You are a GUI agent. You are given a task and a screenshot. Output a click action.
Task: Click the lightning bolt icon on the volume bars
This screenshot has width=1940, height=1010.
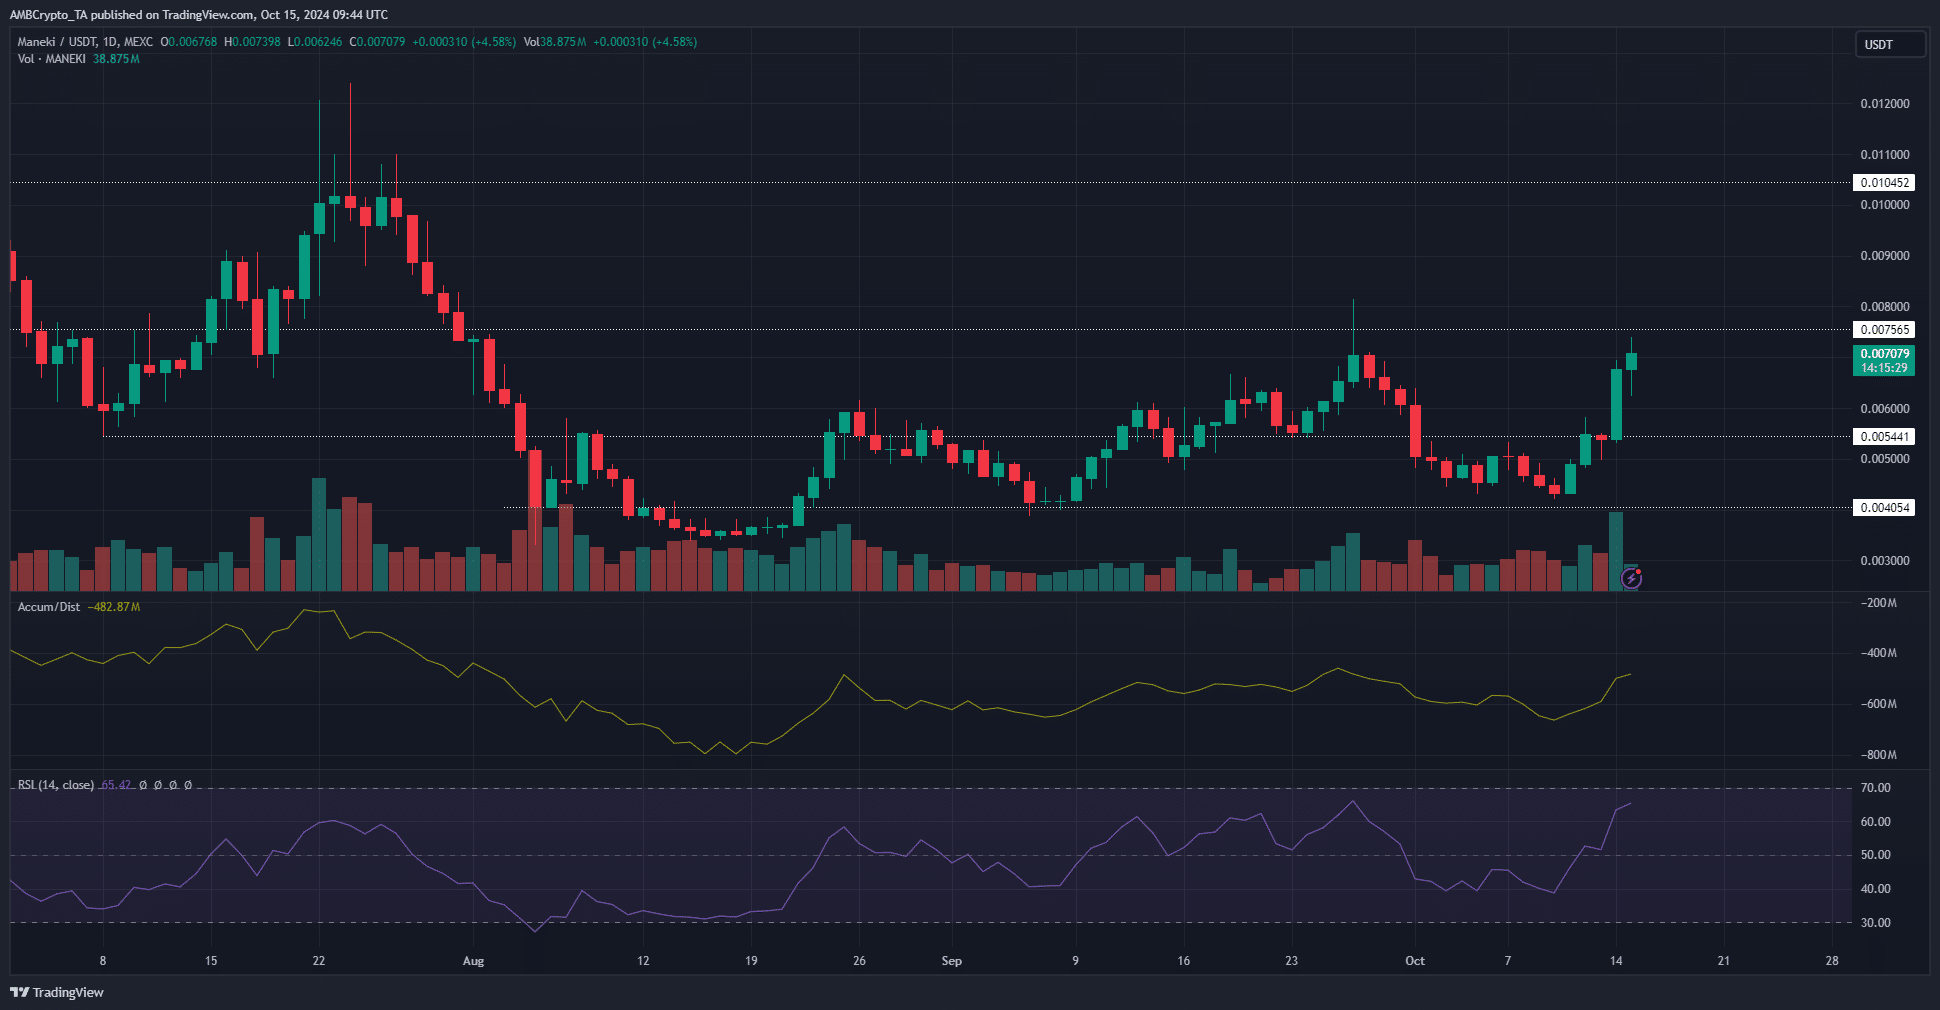(1631, 578)
